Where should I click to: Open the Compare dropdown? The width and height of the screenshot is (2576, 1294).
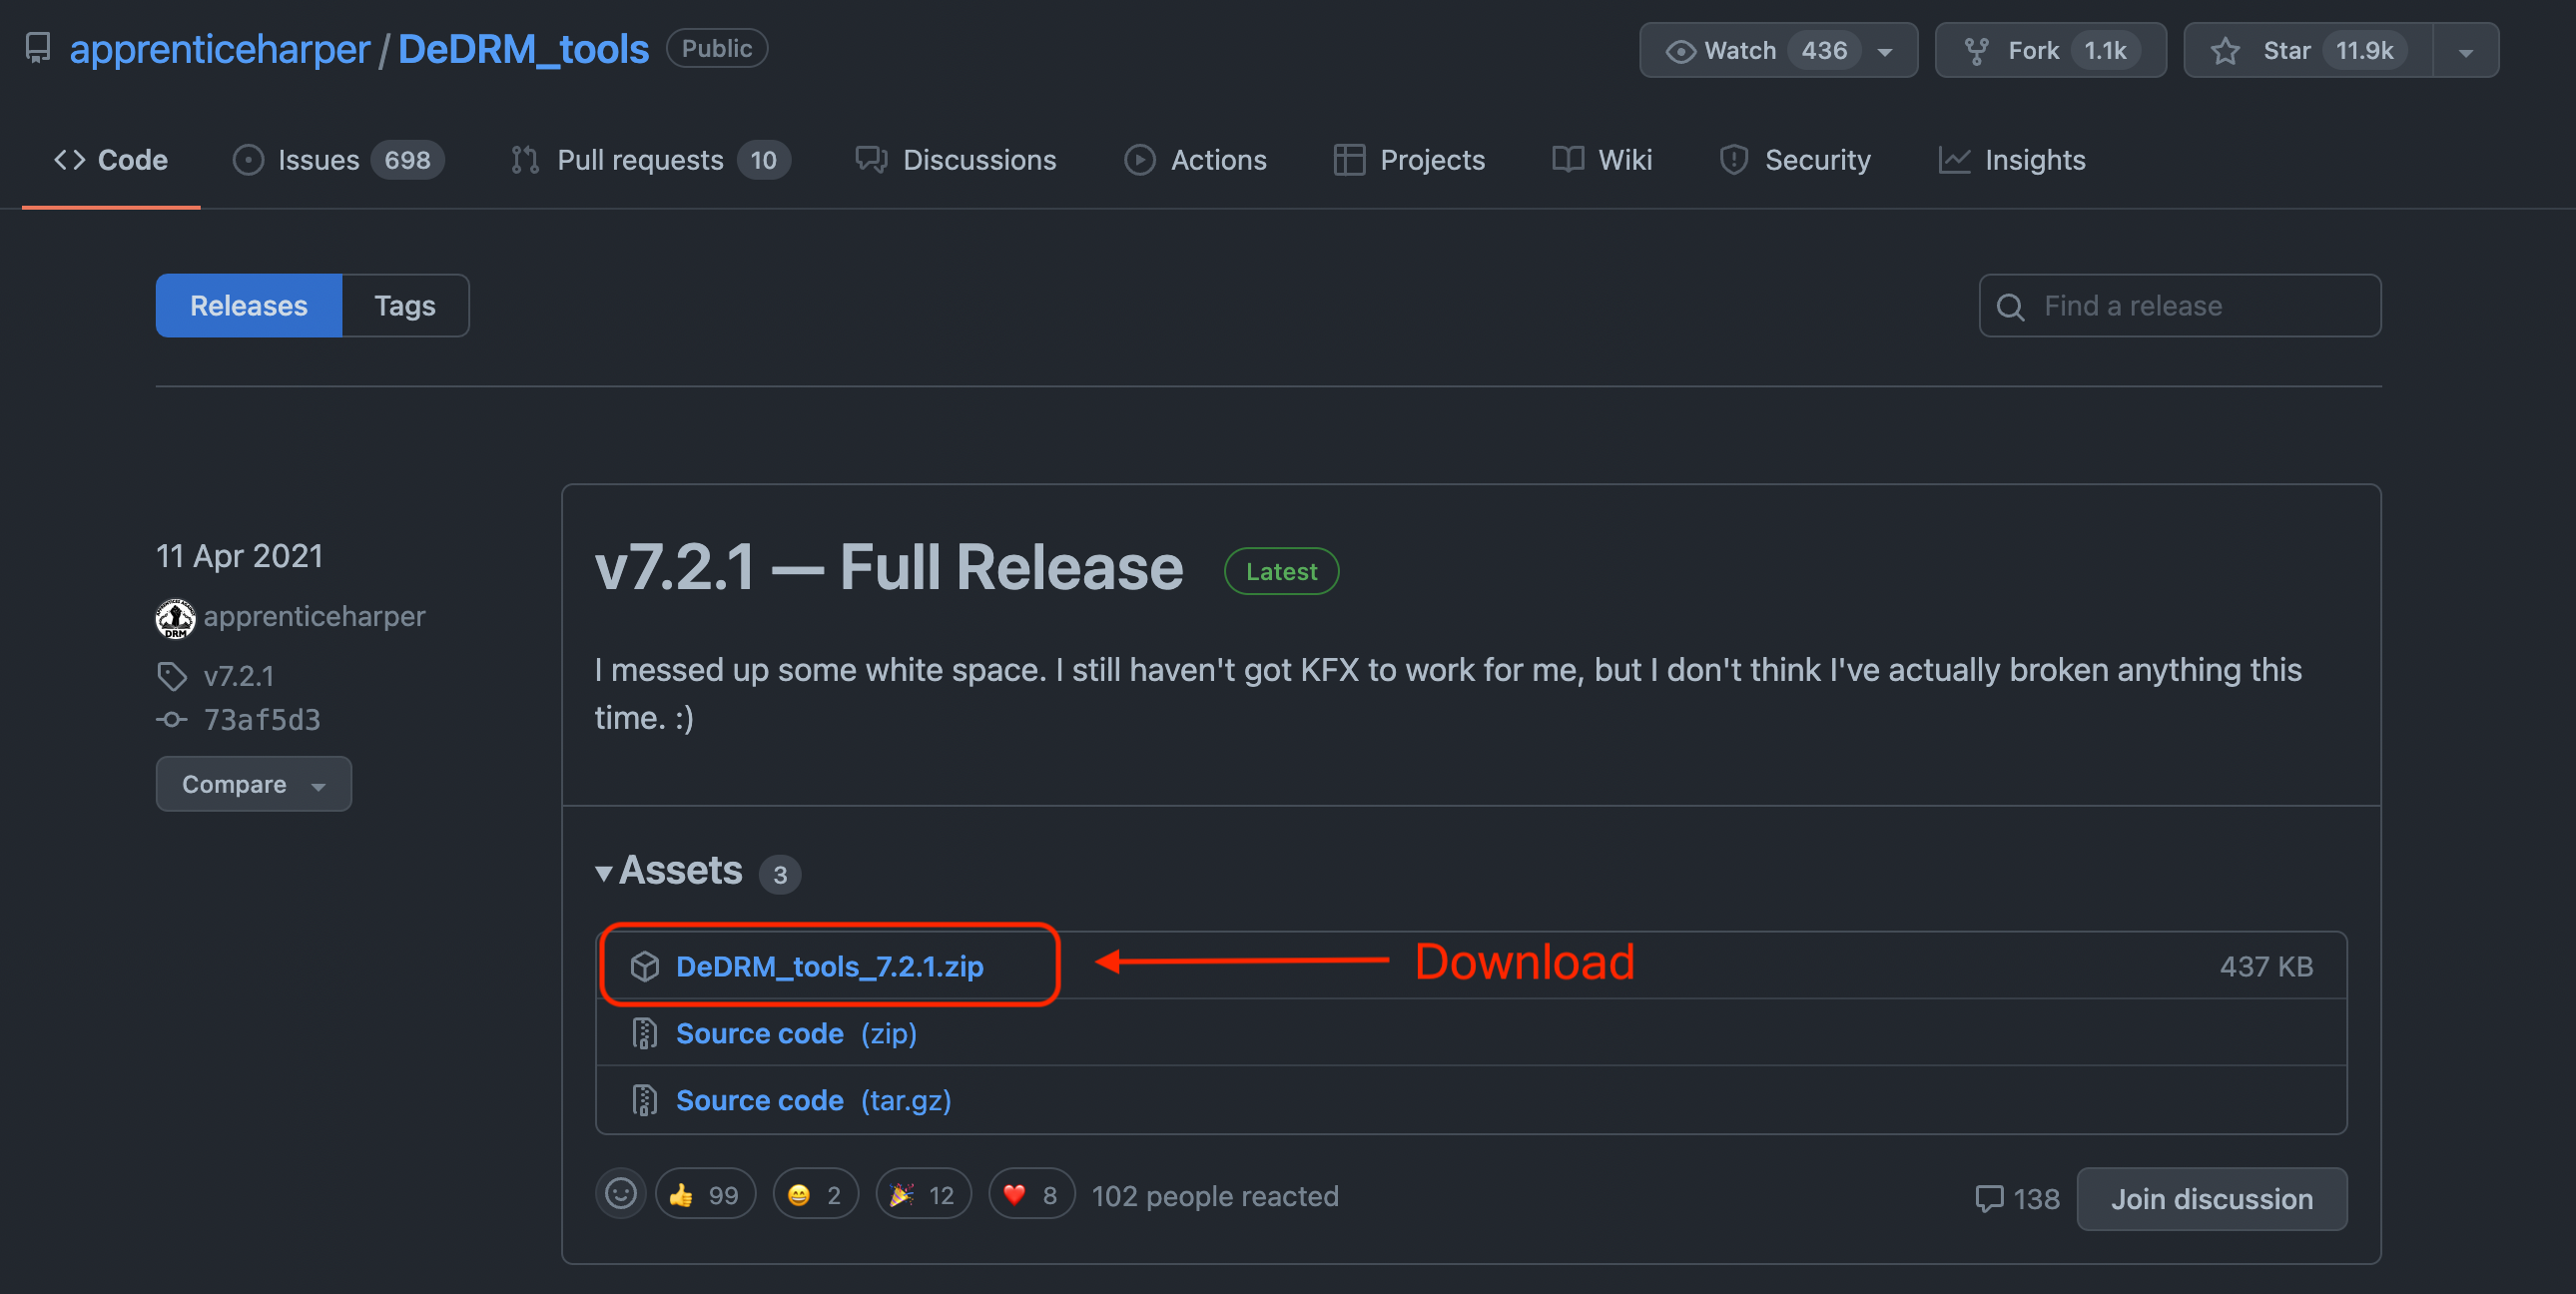253,784
